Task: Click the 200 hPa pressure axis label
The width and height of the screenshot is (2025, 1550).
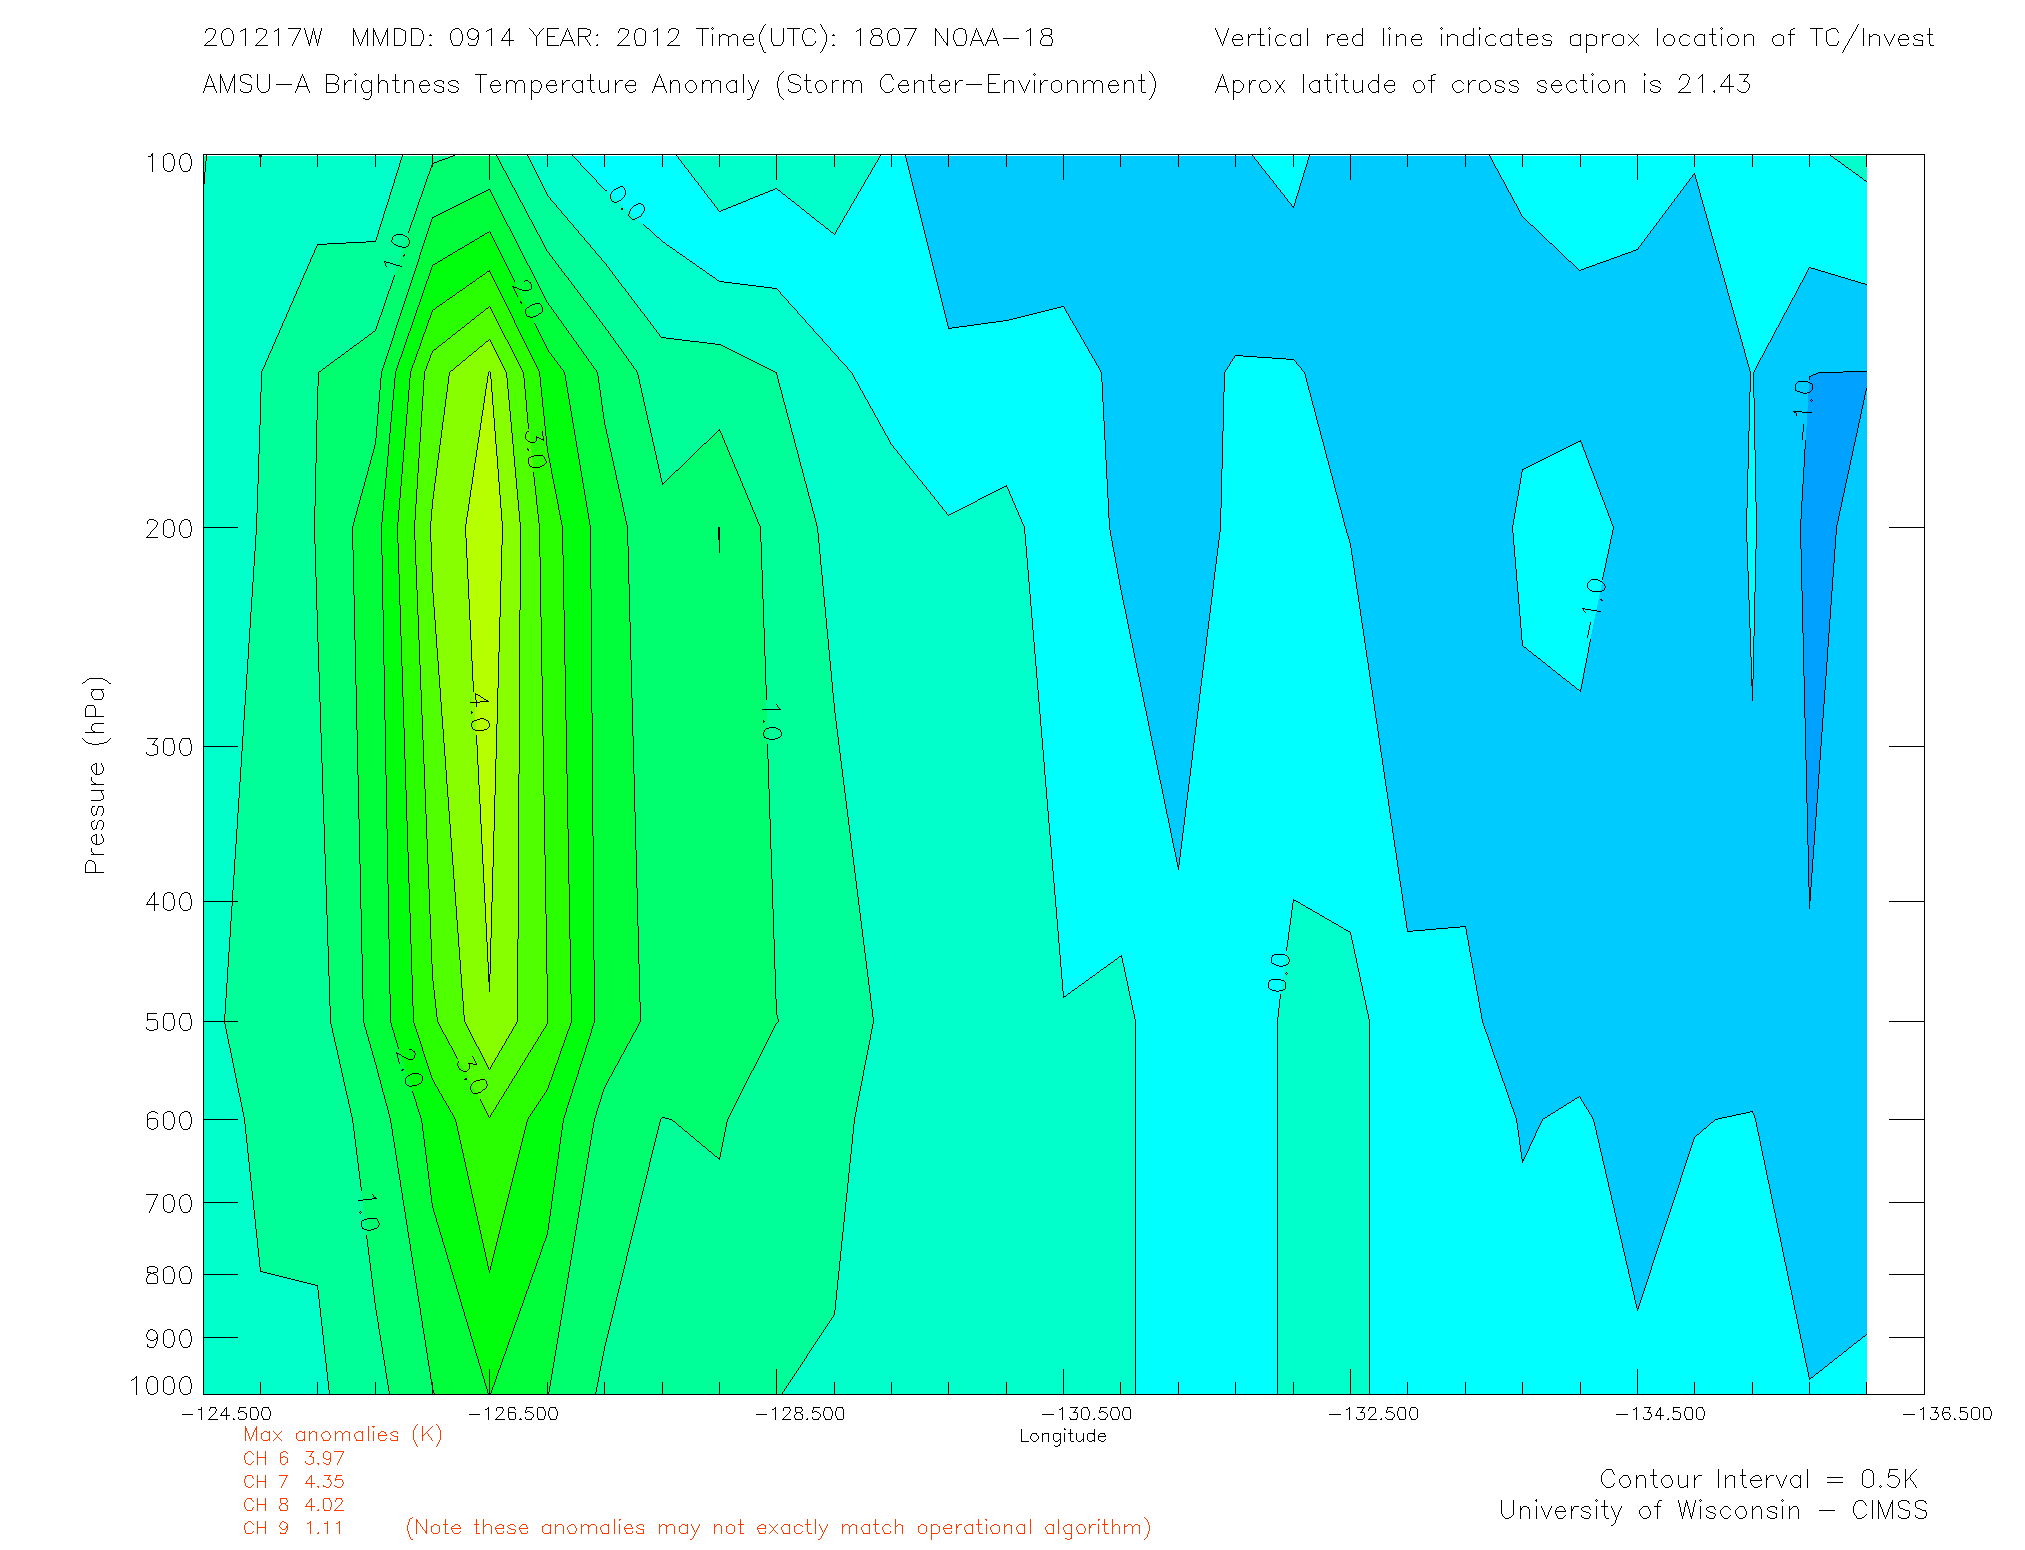Action: [x=169, y=528]
